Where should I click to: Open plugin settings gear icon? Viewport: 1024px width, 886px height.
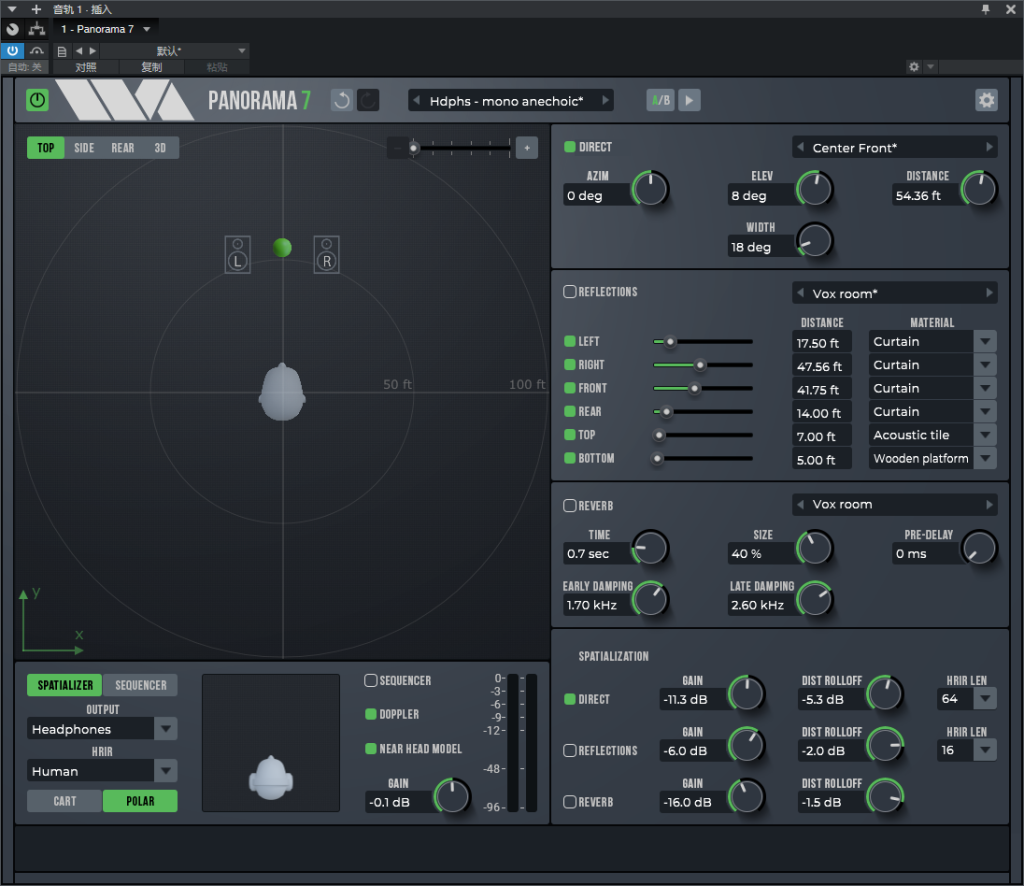[986, 101]
